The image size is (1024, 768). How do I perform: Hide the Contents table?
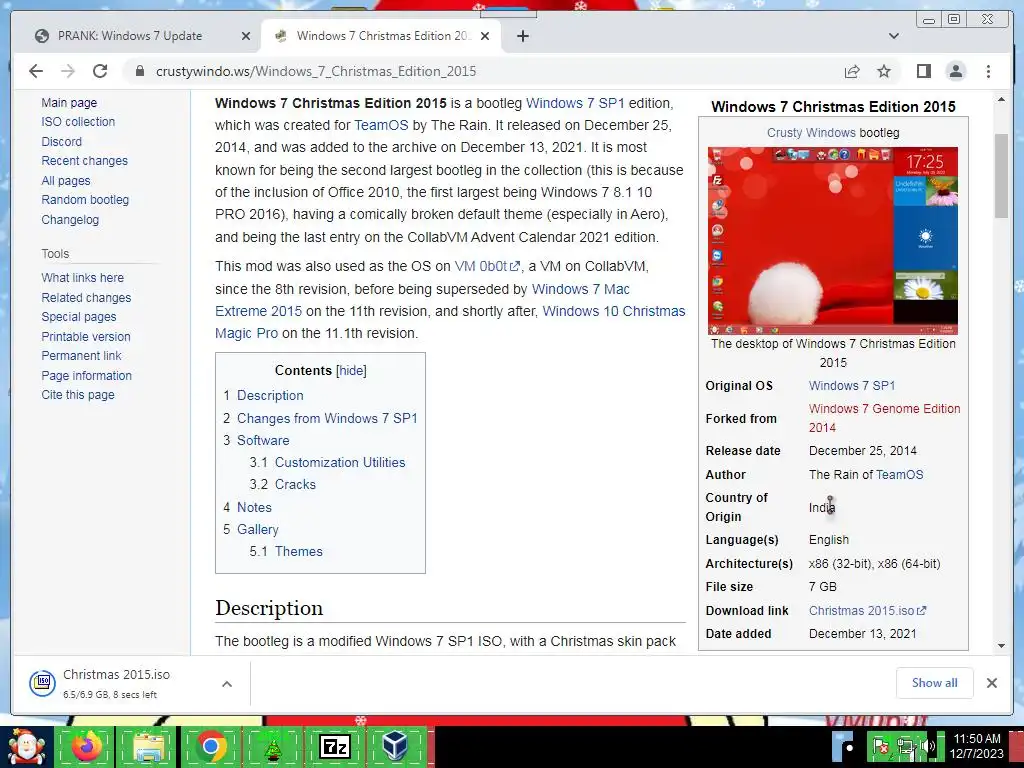tap(351, 370)
